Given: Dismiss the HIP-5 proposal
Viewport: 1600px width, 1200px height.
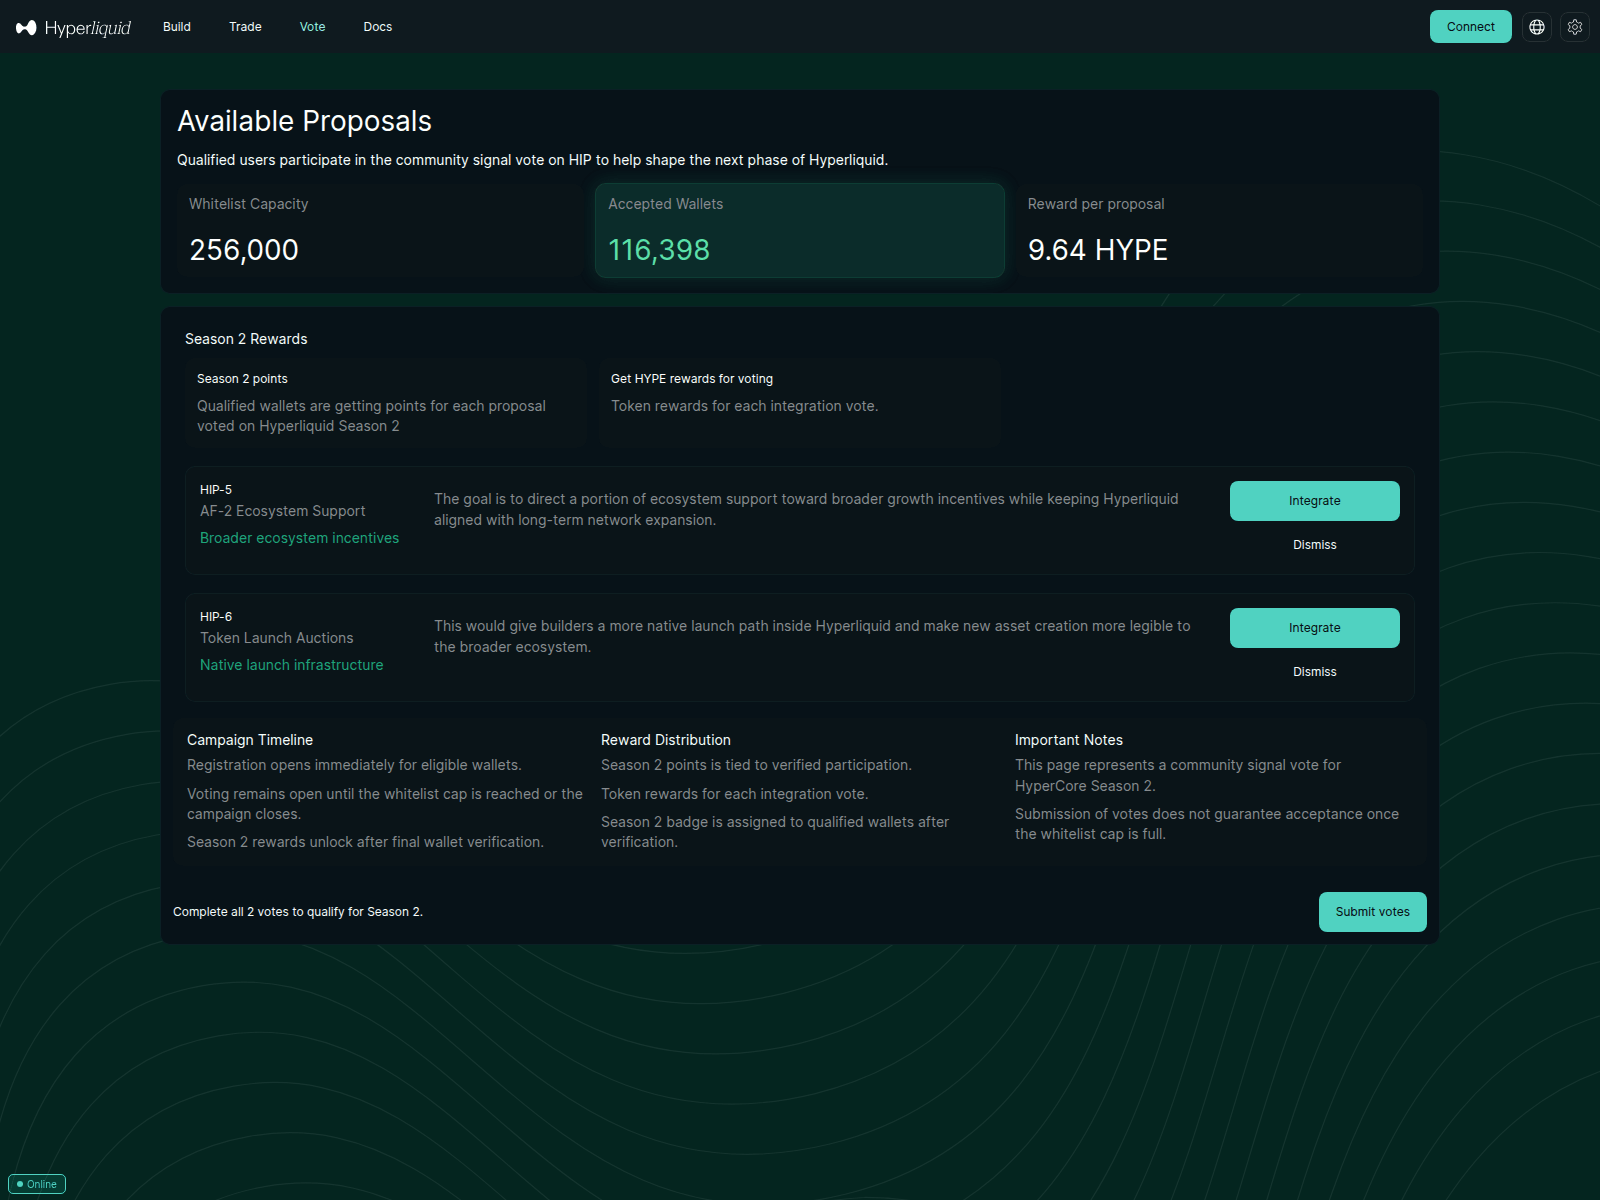Looking at the screenshot, I should (x=1314, y=545).
